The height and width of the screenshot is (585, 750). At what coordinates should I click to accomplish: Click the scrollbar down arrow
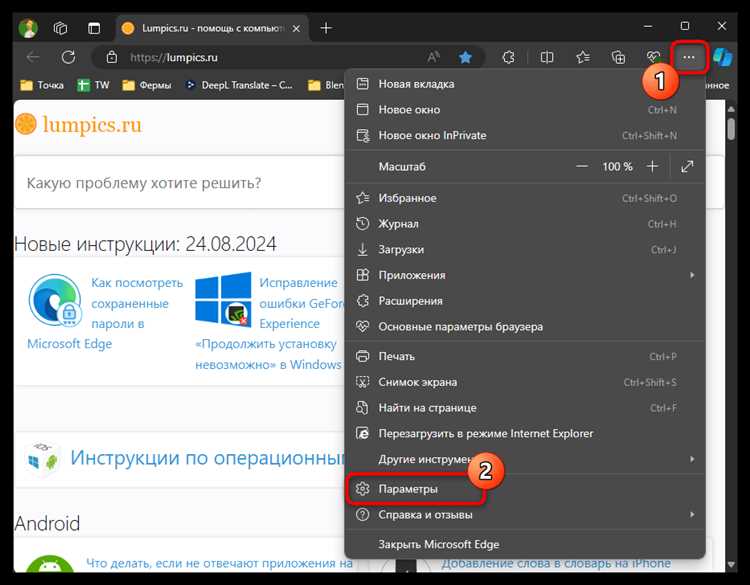pyautogui.click(x=731, y=565)
